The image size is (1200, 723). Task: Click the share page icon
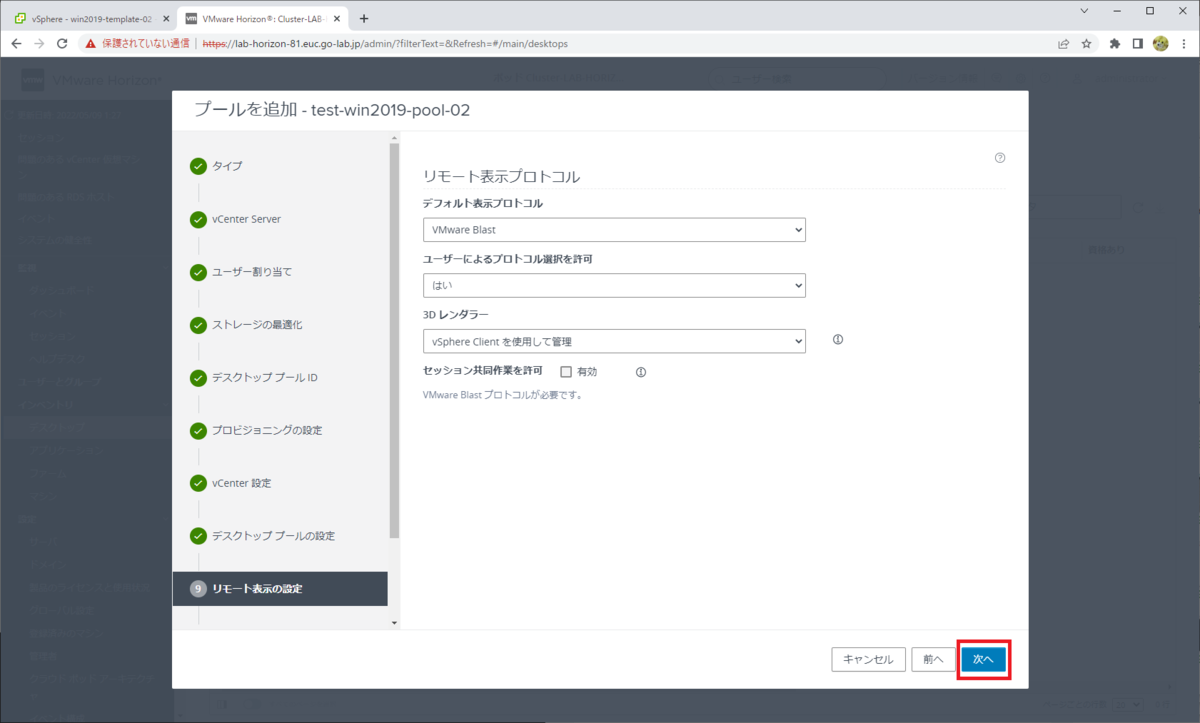click(x=1063, y=44)
